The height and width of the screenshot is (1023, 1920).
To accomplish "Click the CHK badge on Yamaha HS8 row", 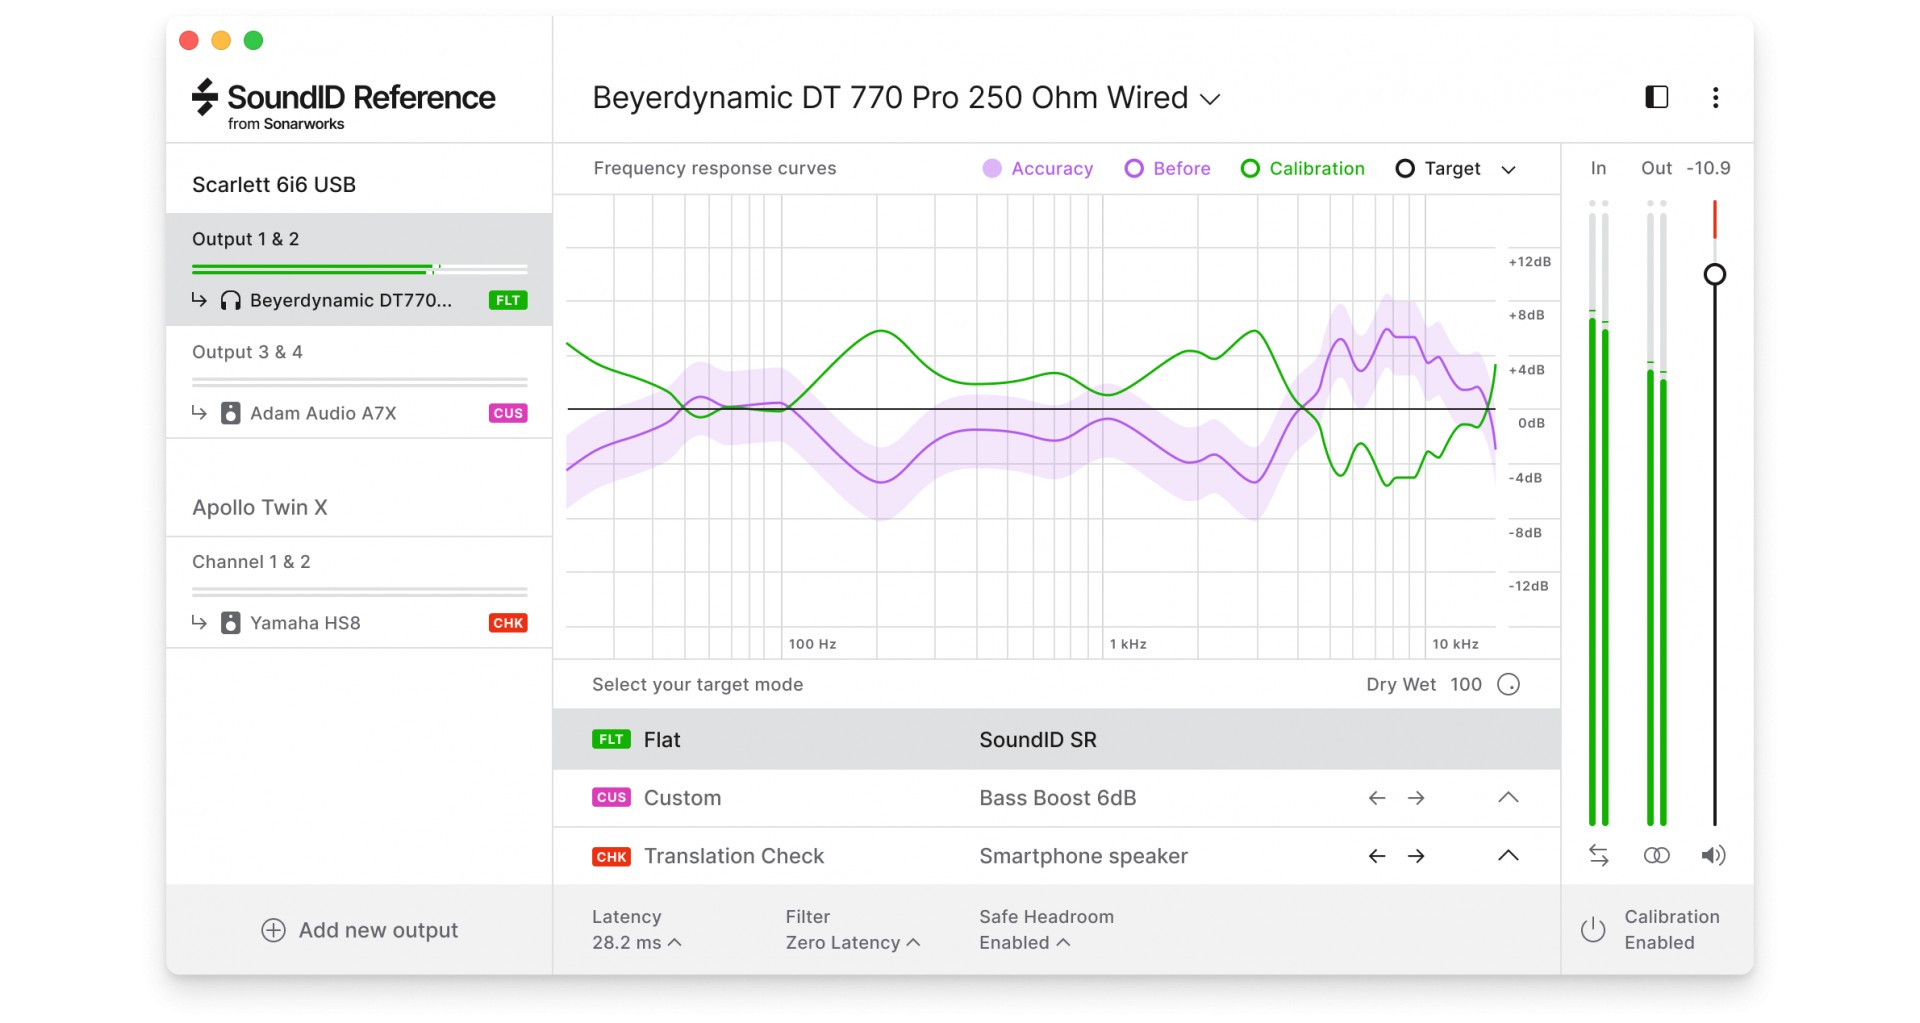I will point(508,623).
